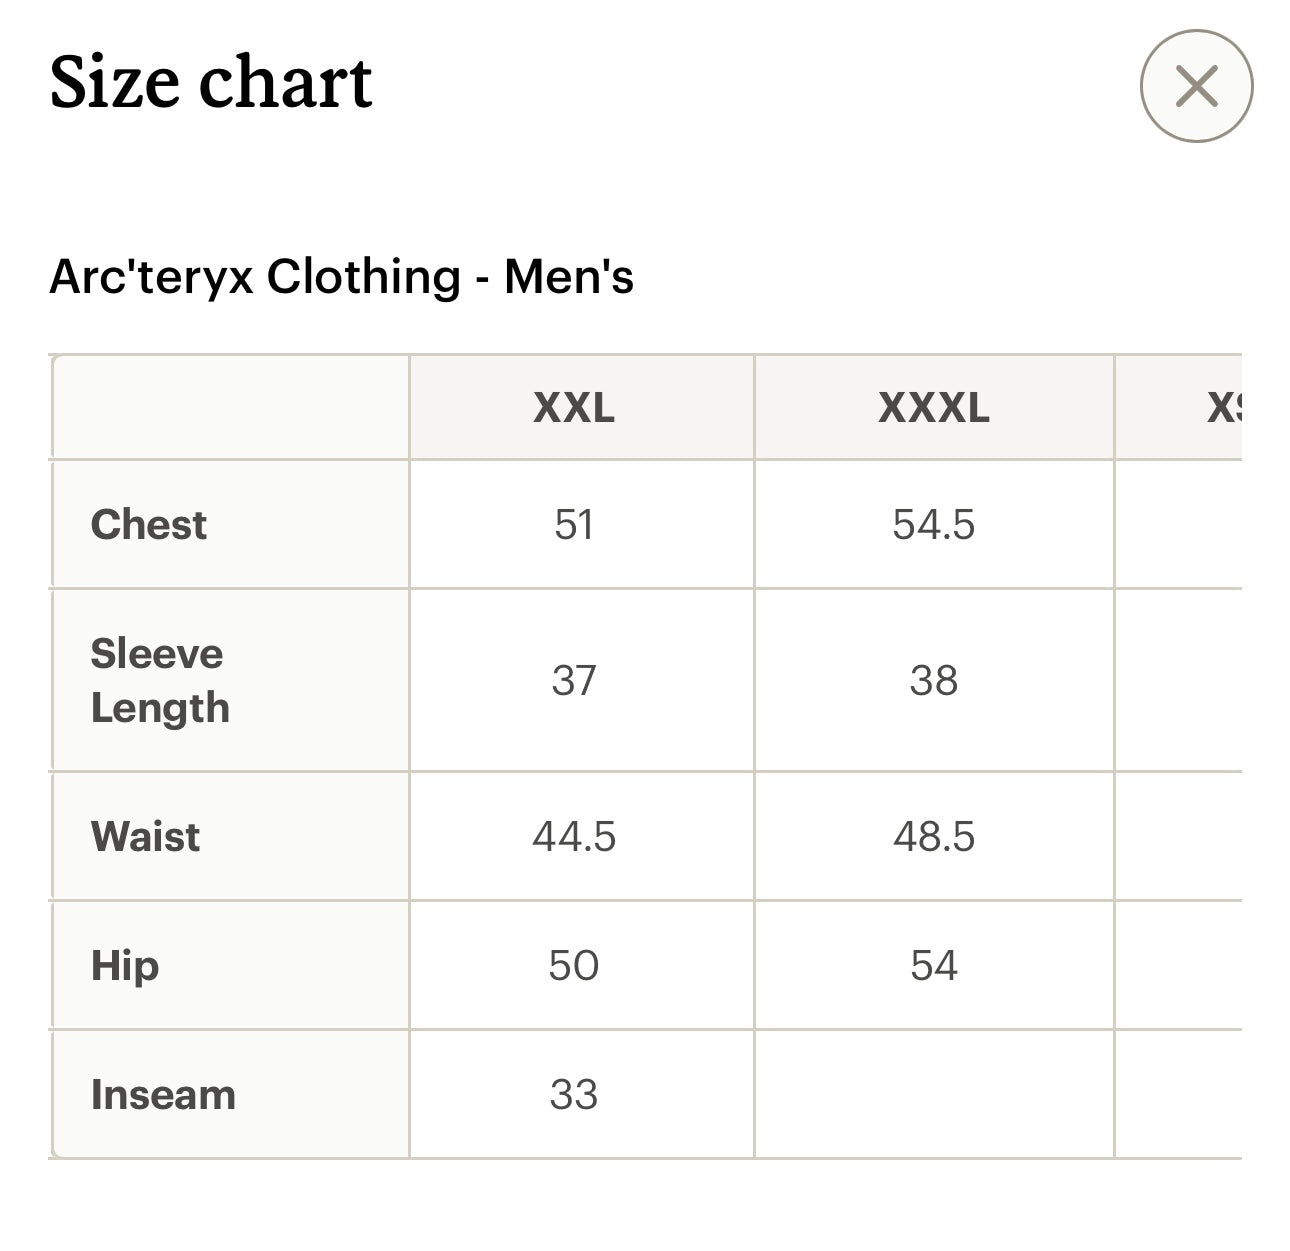Click the XXXL hip value 54

pos(932,965)
